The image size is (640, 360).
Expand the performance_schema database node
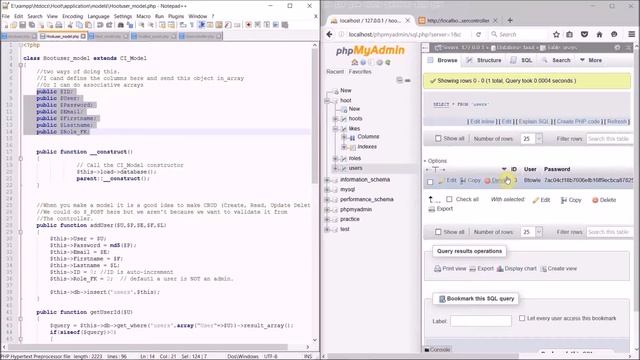coord(327,200)
